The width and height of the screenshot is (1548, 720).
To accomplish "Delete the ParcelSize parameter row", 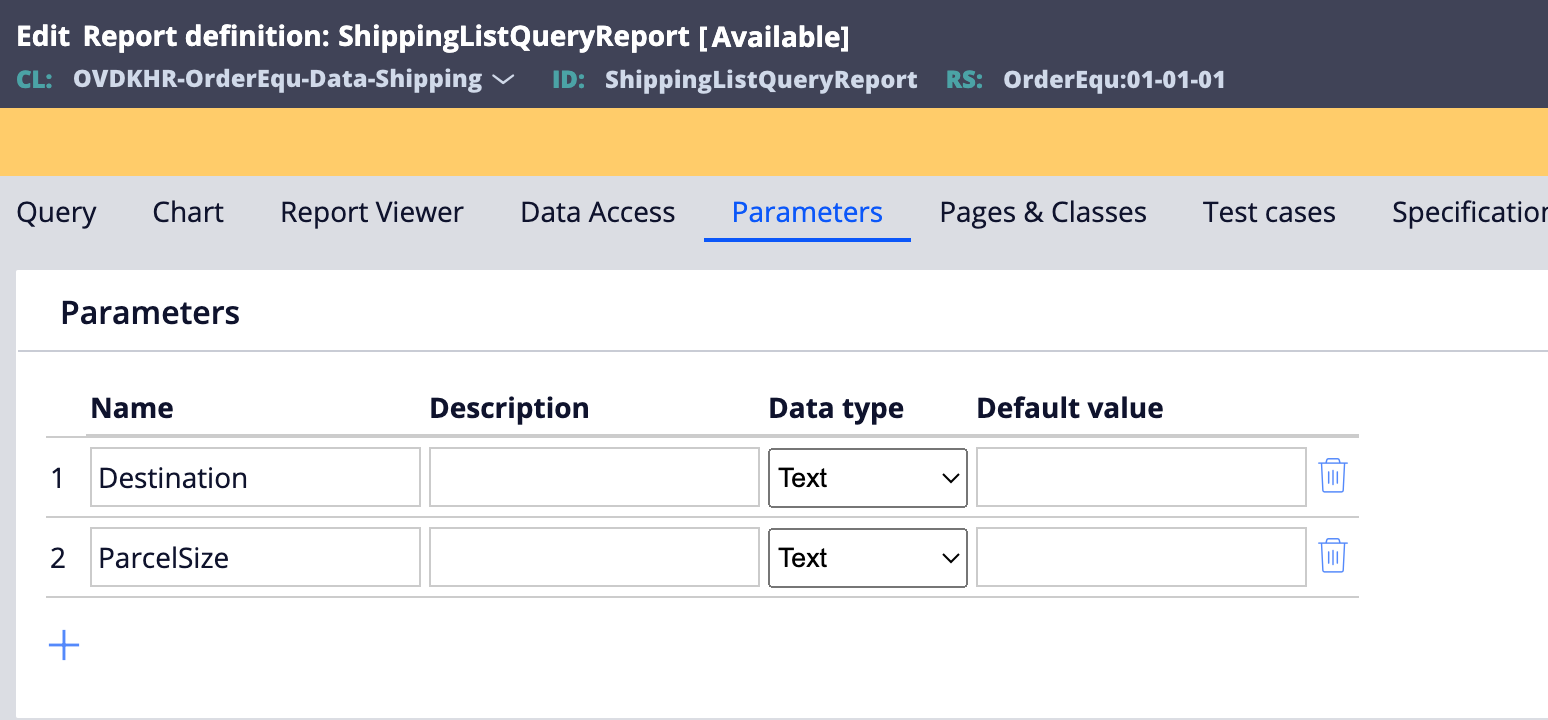I will (1332, 557).
